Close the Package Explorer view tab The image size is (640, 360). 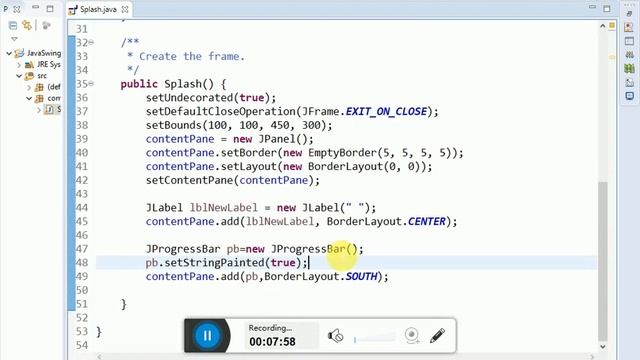pyautogui.click(x=17, y=9)
